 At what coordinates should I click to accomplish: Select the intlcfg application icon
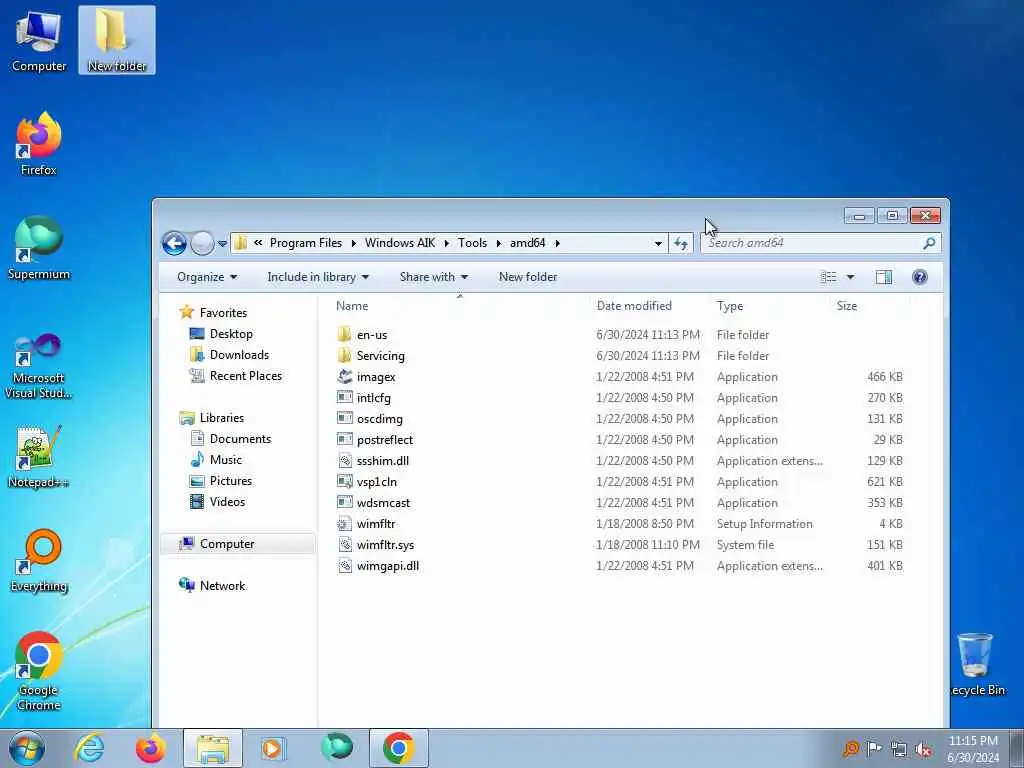click(x=345, y=397)
